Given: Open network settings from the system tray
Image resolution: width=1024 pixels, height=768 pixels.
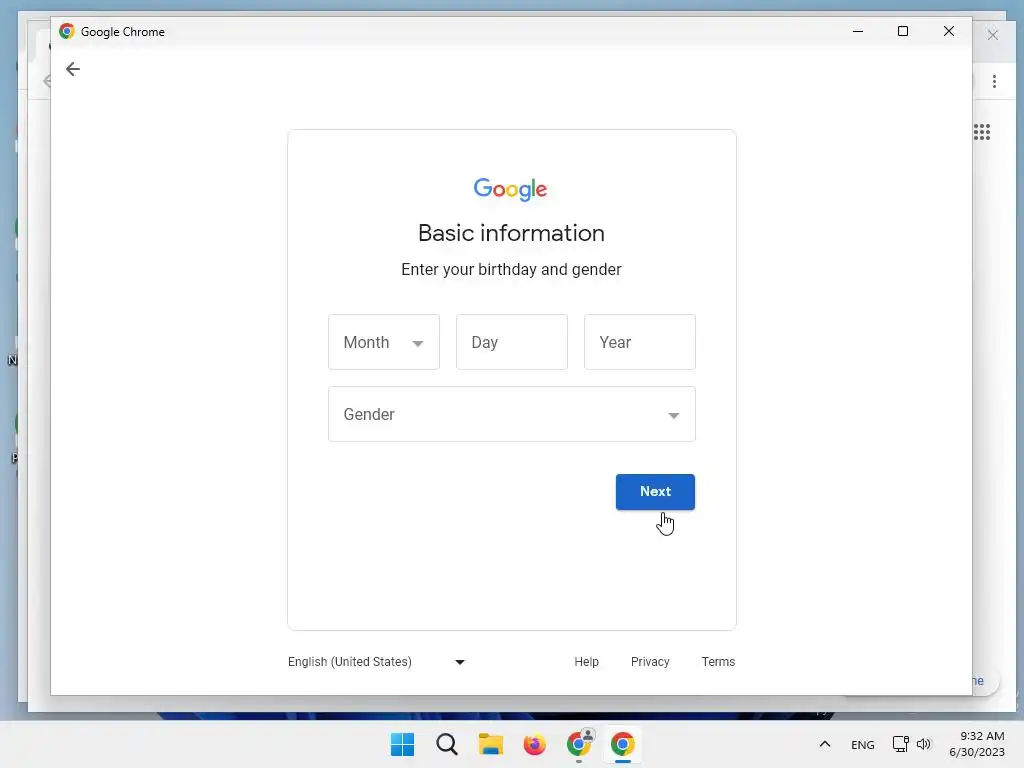Looking at the screenshot, I should tap(901, 744).
